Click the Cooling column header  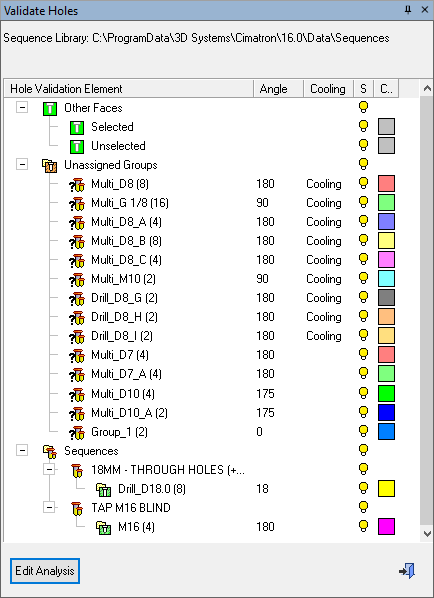[x=328, y=89]
